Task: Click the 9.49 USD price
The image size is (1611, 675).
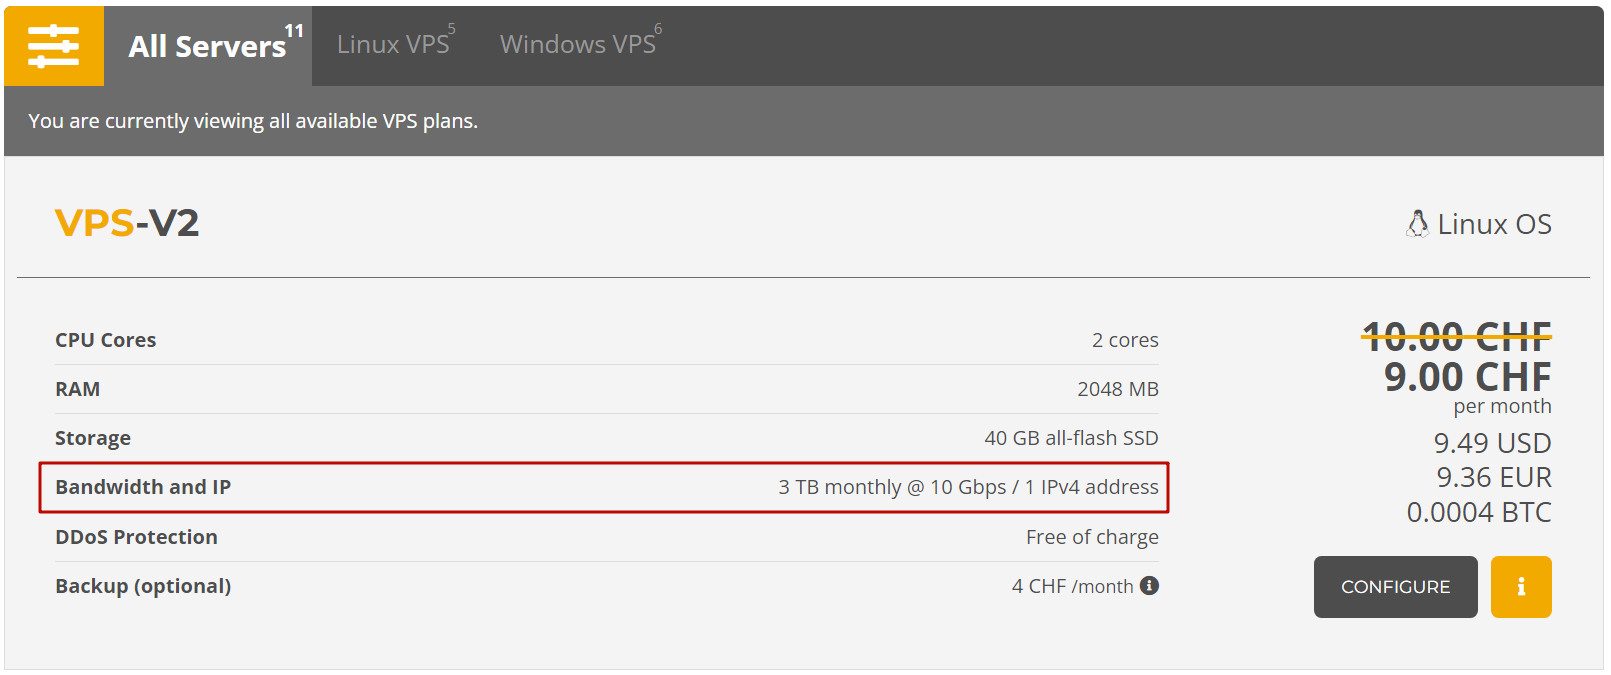Action: [x=1492, y=443]
